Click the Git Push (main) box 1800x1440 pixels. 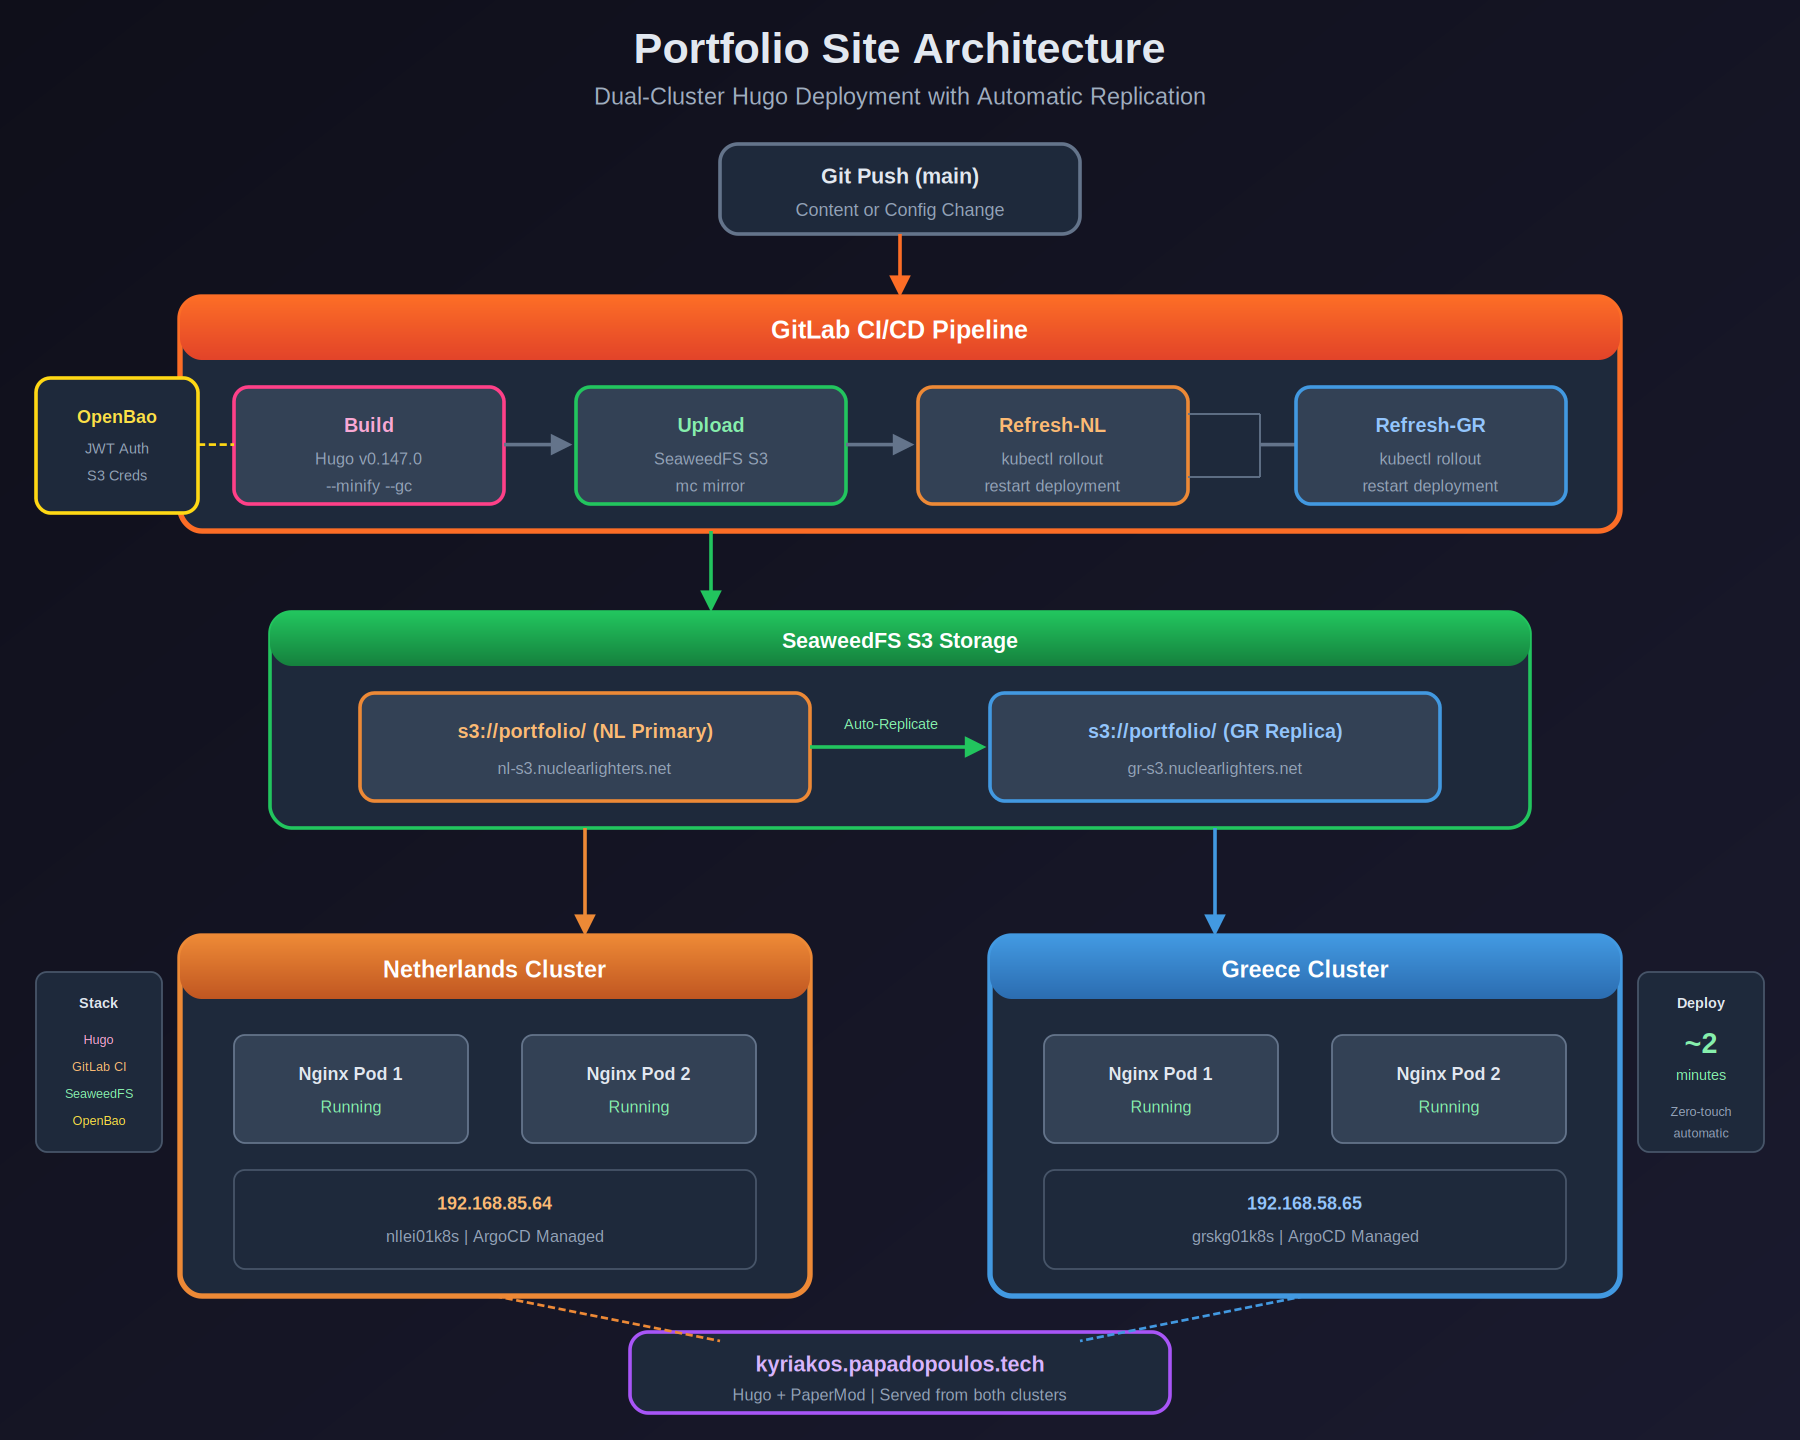pyautogui.click(x=898, y=189)
